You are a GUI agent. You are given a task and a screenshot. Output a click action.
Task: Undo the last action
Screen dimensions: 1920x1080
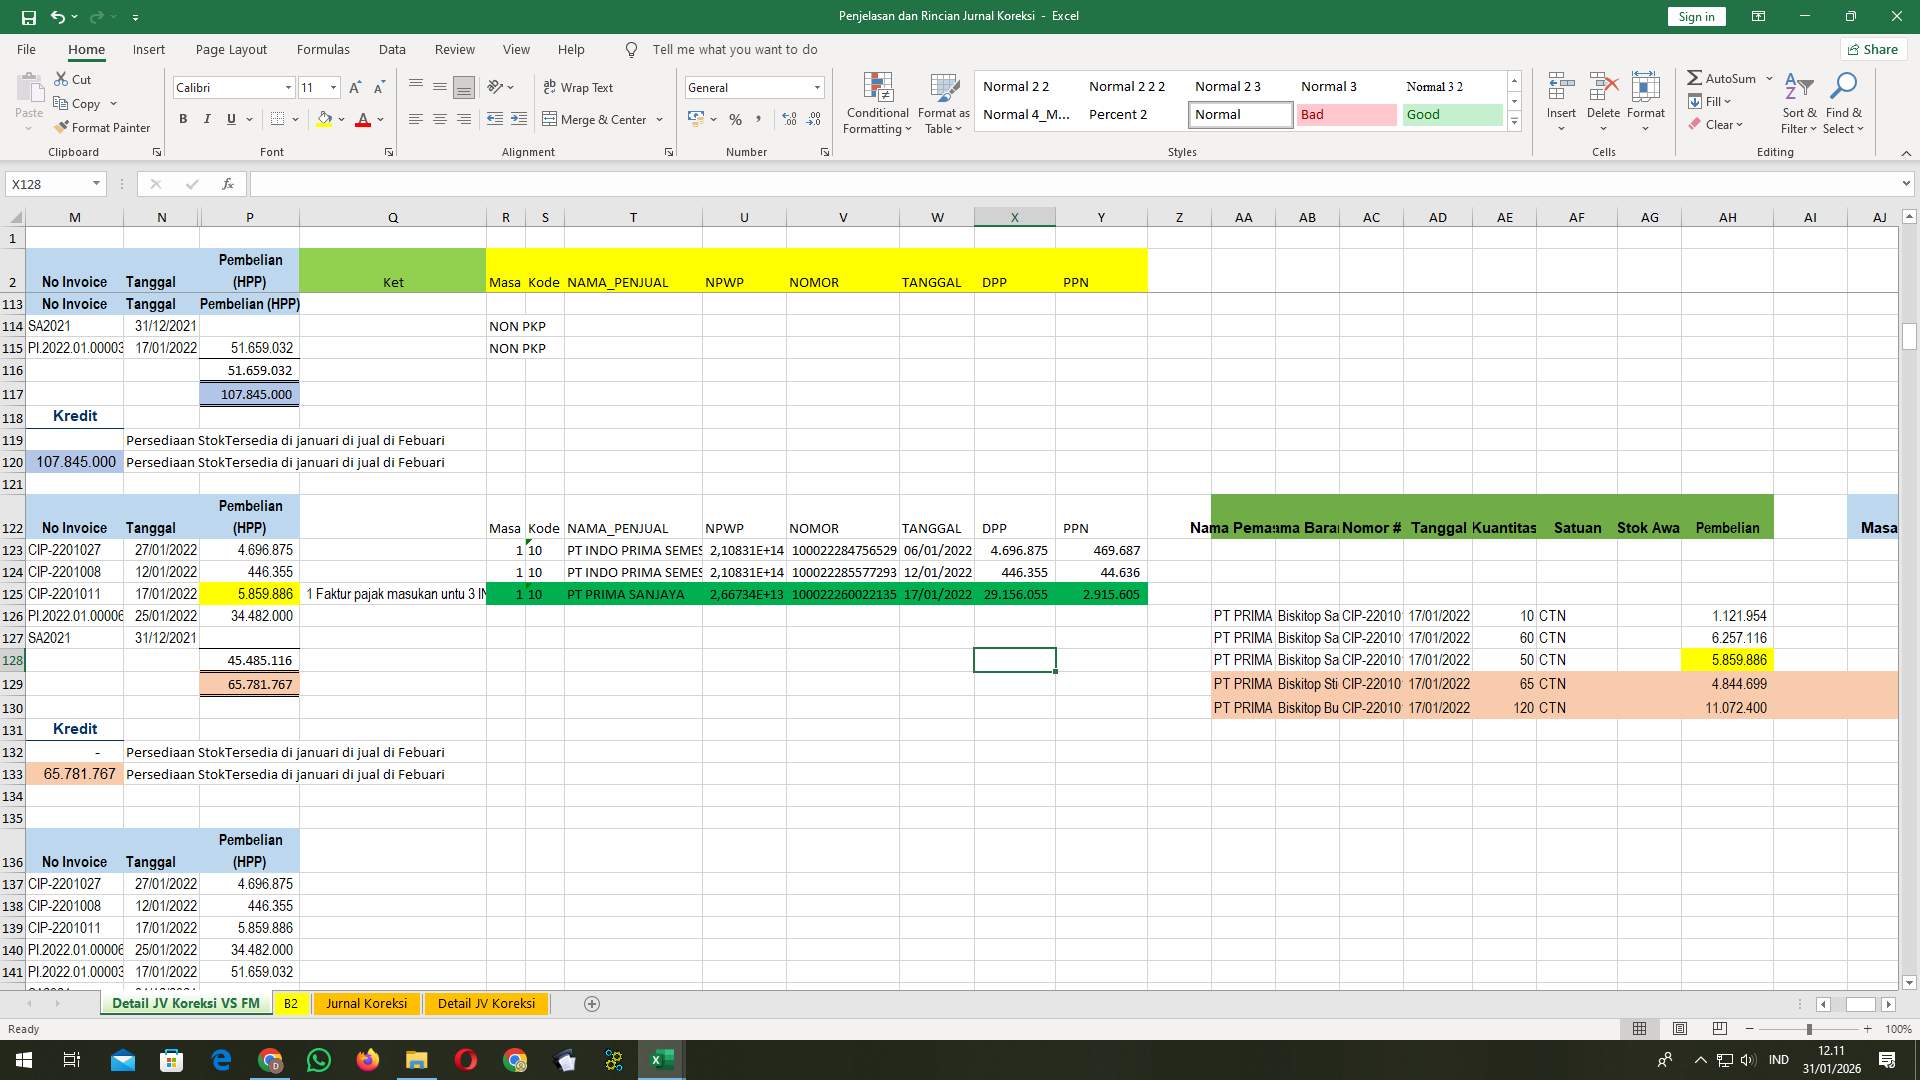pyautogui.click(x=56, y=16)
